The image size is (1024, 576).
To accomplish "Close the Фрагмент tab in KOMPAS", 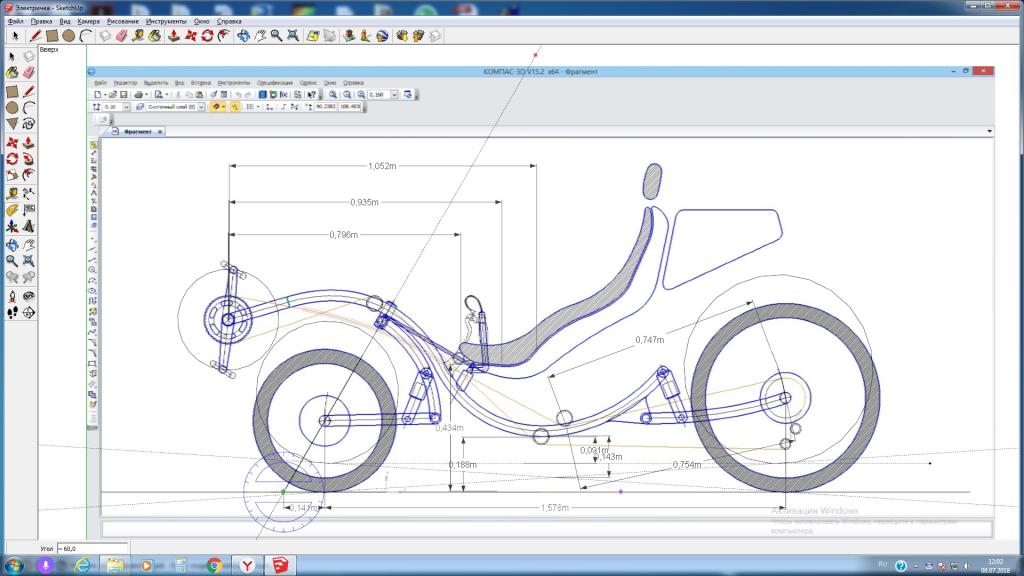I will pyautogui.click(x=159, y=131).
